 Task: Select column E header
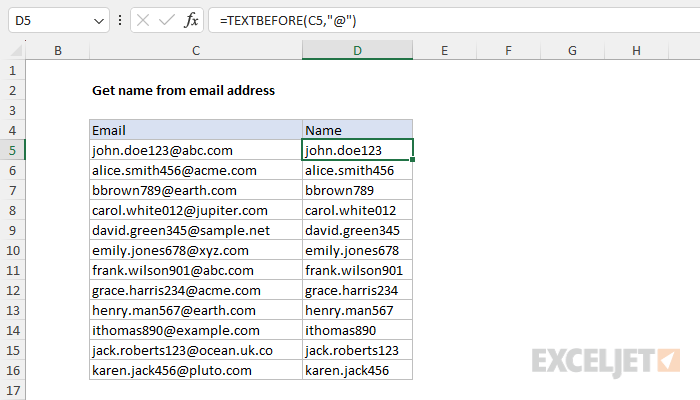(x=444, y=50)
